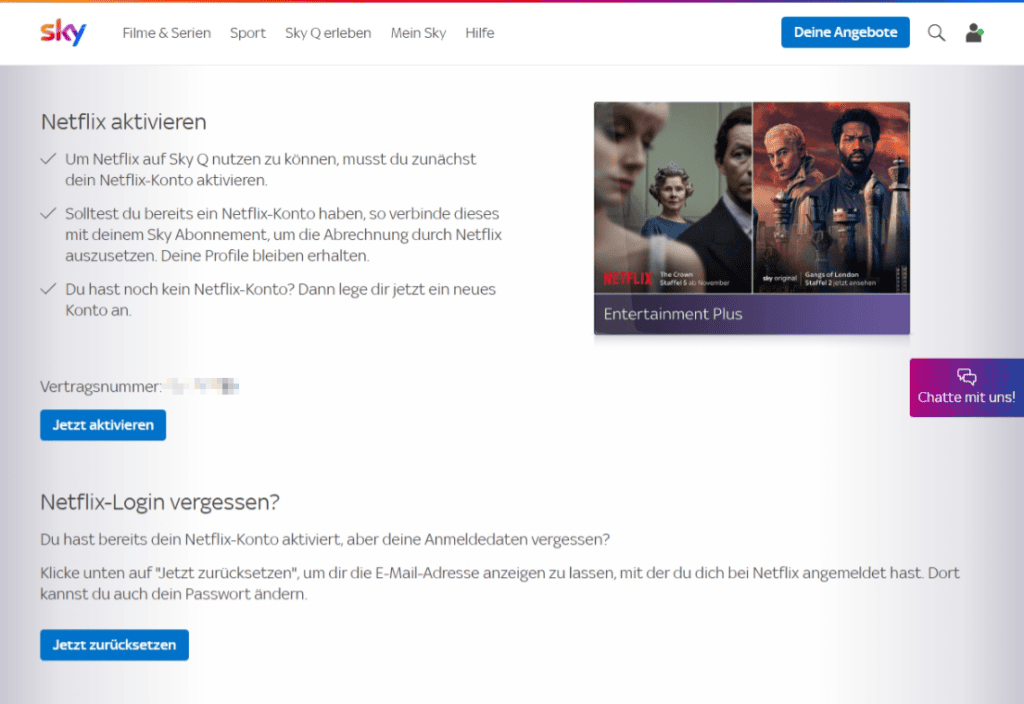1024x704 pixels.
Task: Open the Filme & Serien menu
Action: (166, 32)
